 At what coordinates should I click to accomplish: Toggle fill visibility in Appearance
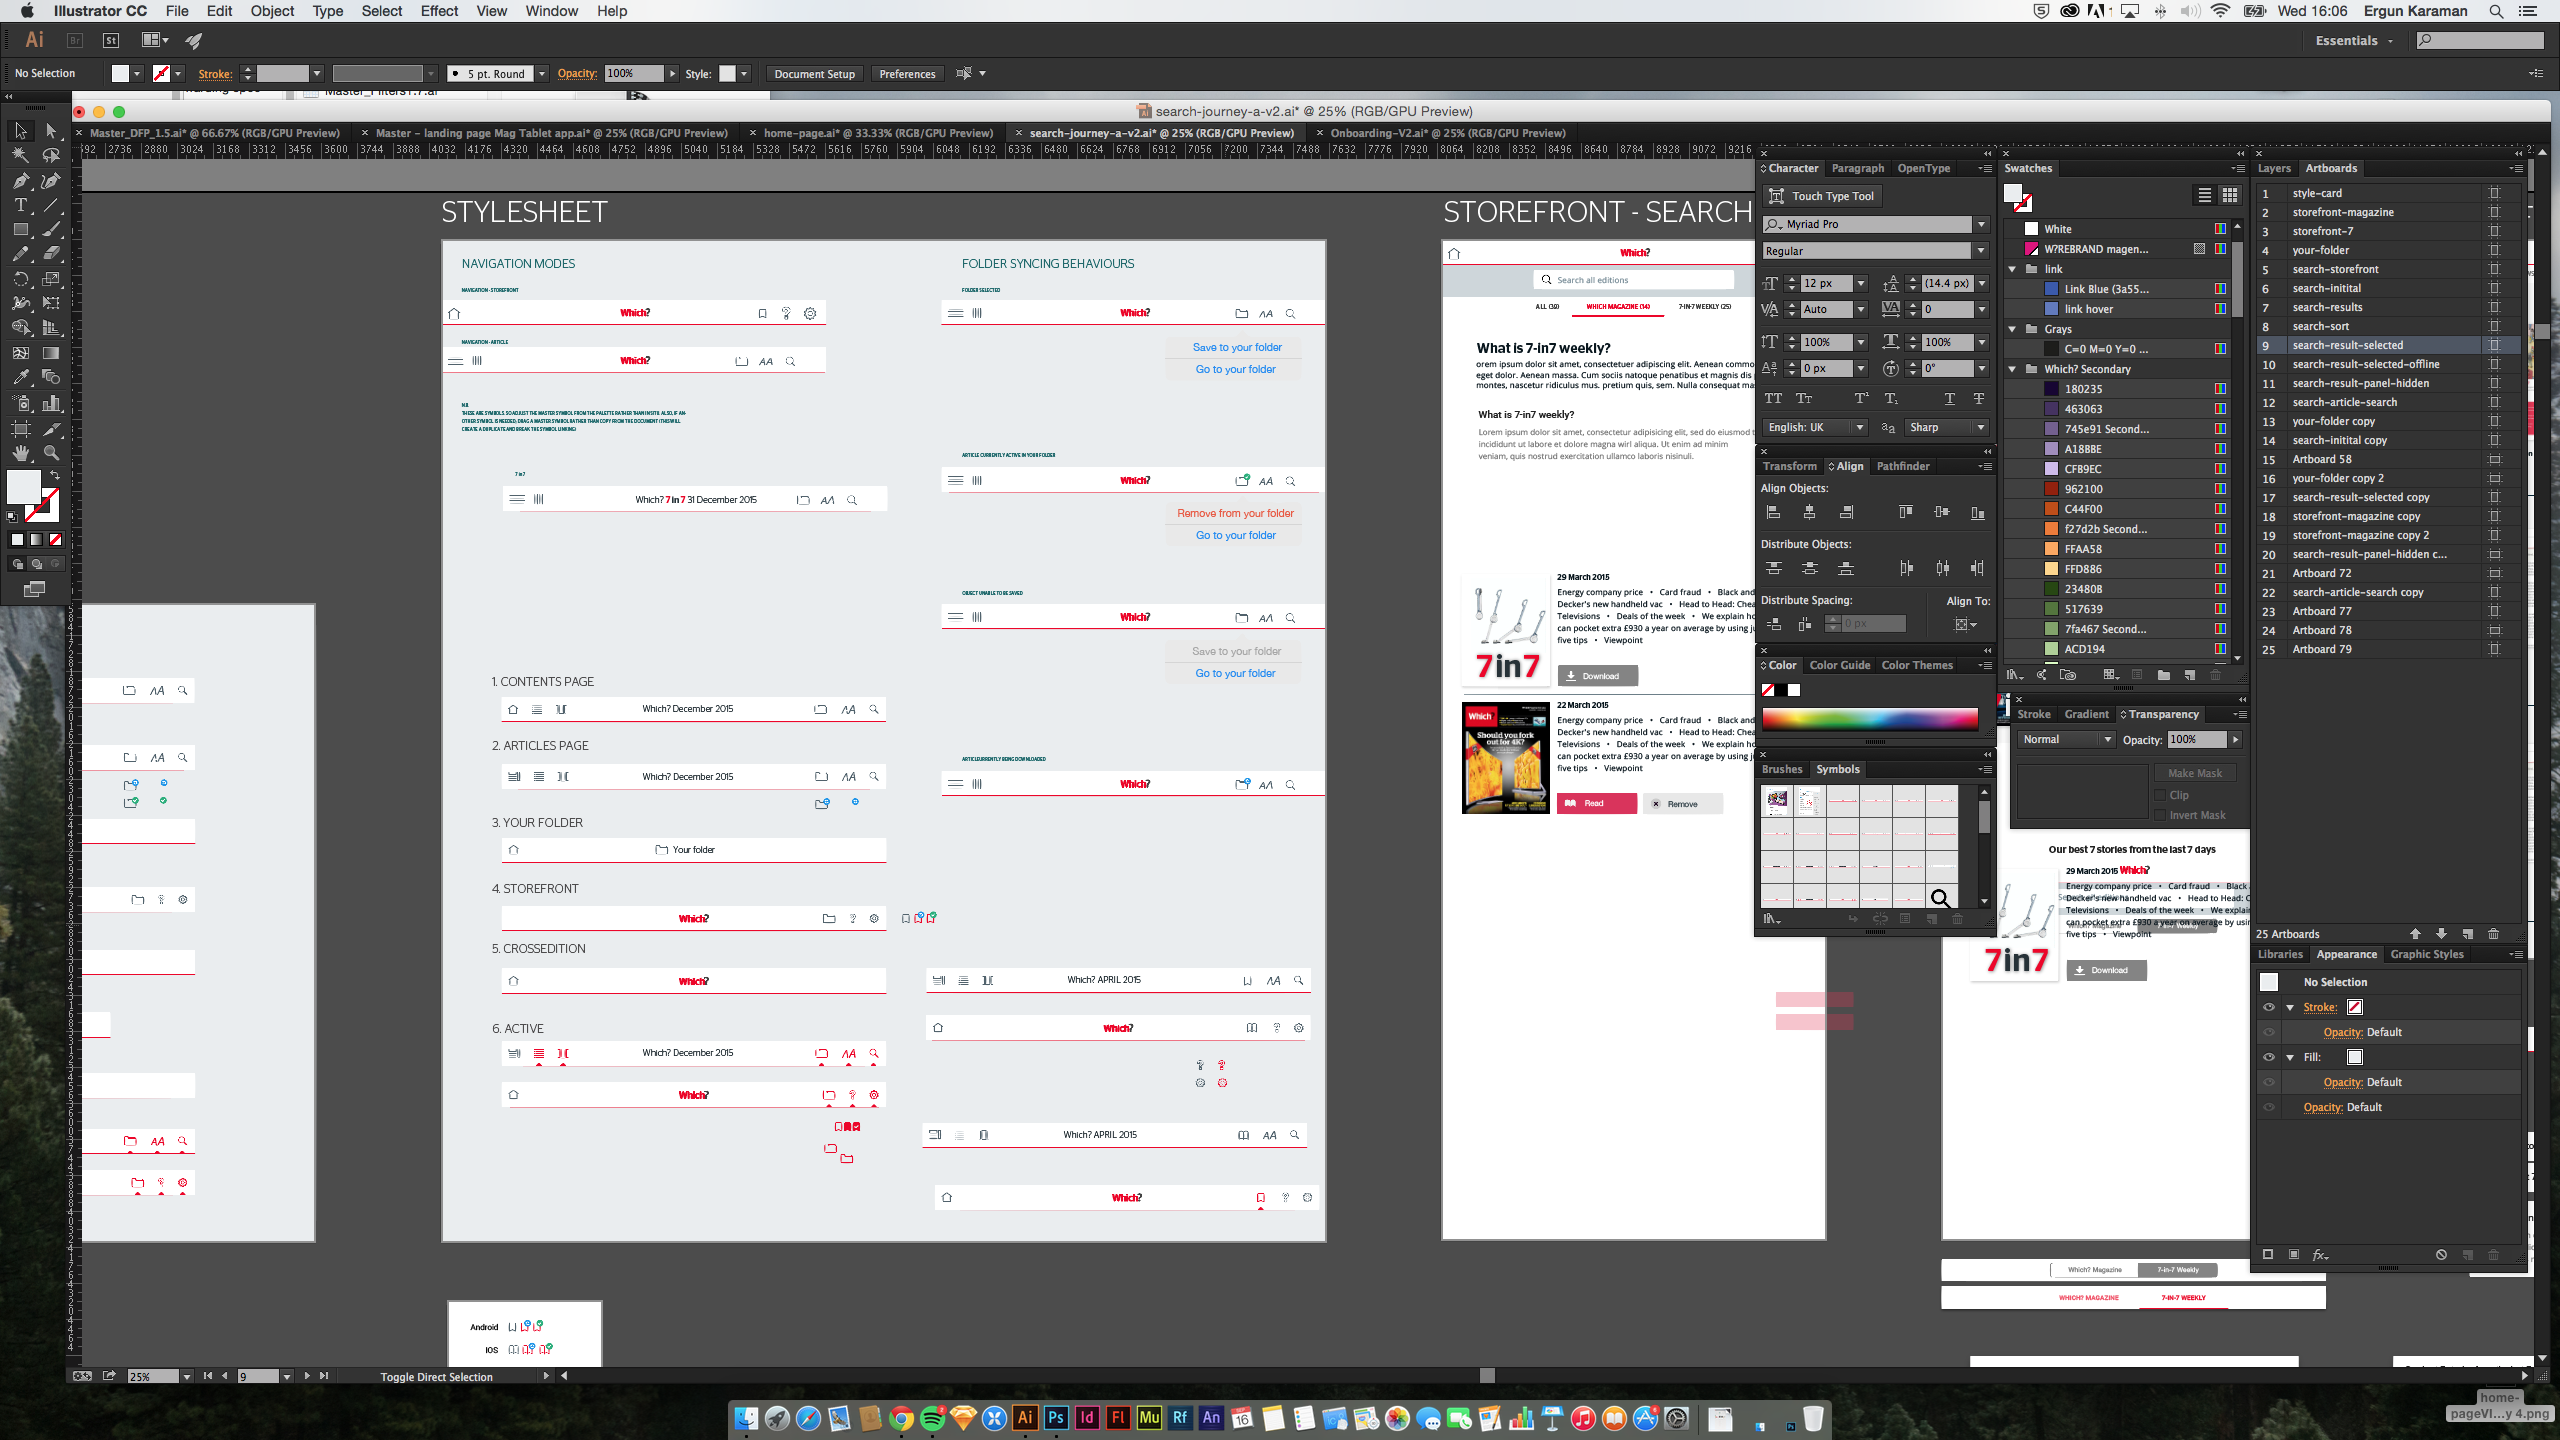[2270, 1057]
